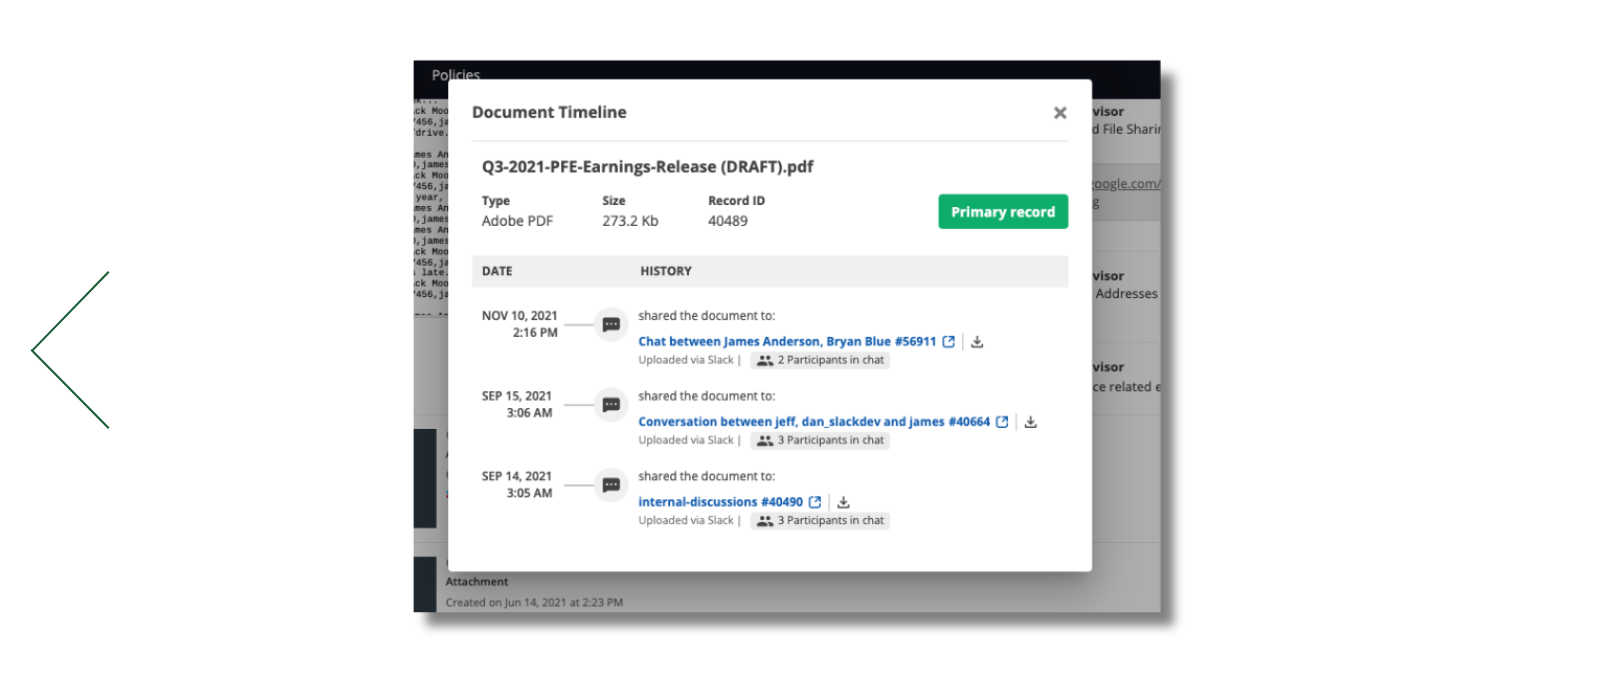Image resolution: width=1600 pixels, height=700 pixels.
Task: Select the NOV 10, 2021 date entry
Action: (520, 324)
